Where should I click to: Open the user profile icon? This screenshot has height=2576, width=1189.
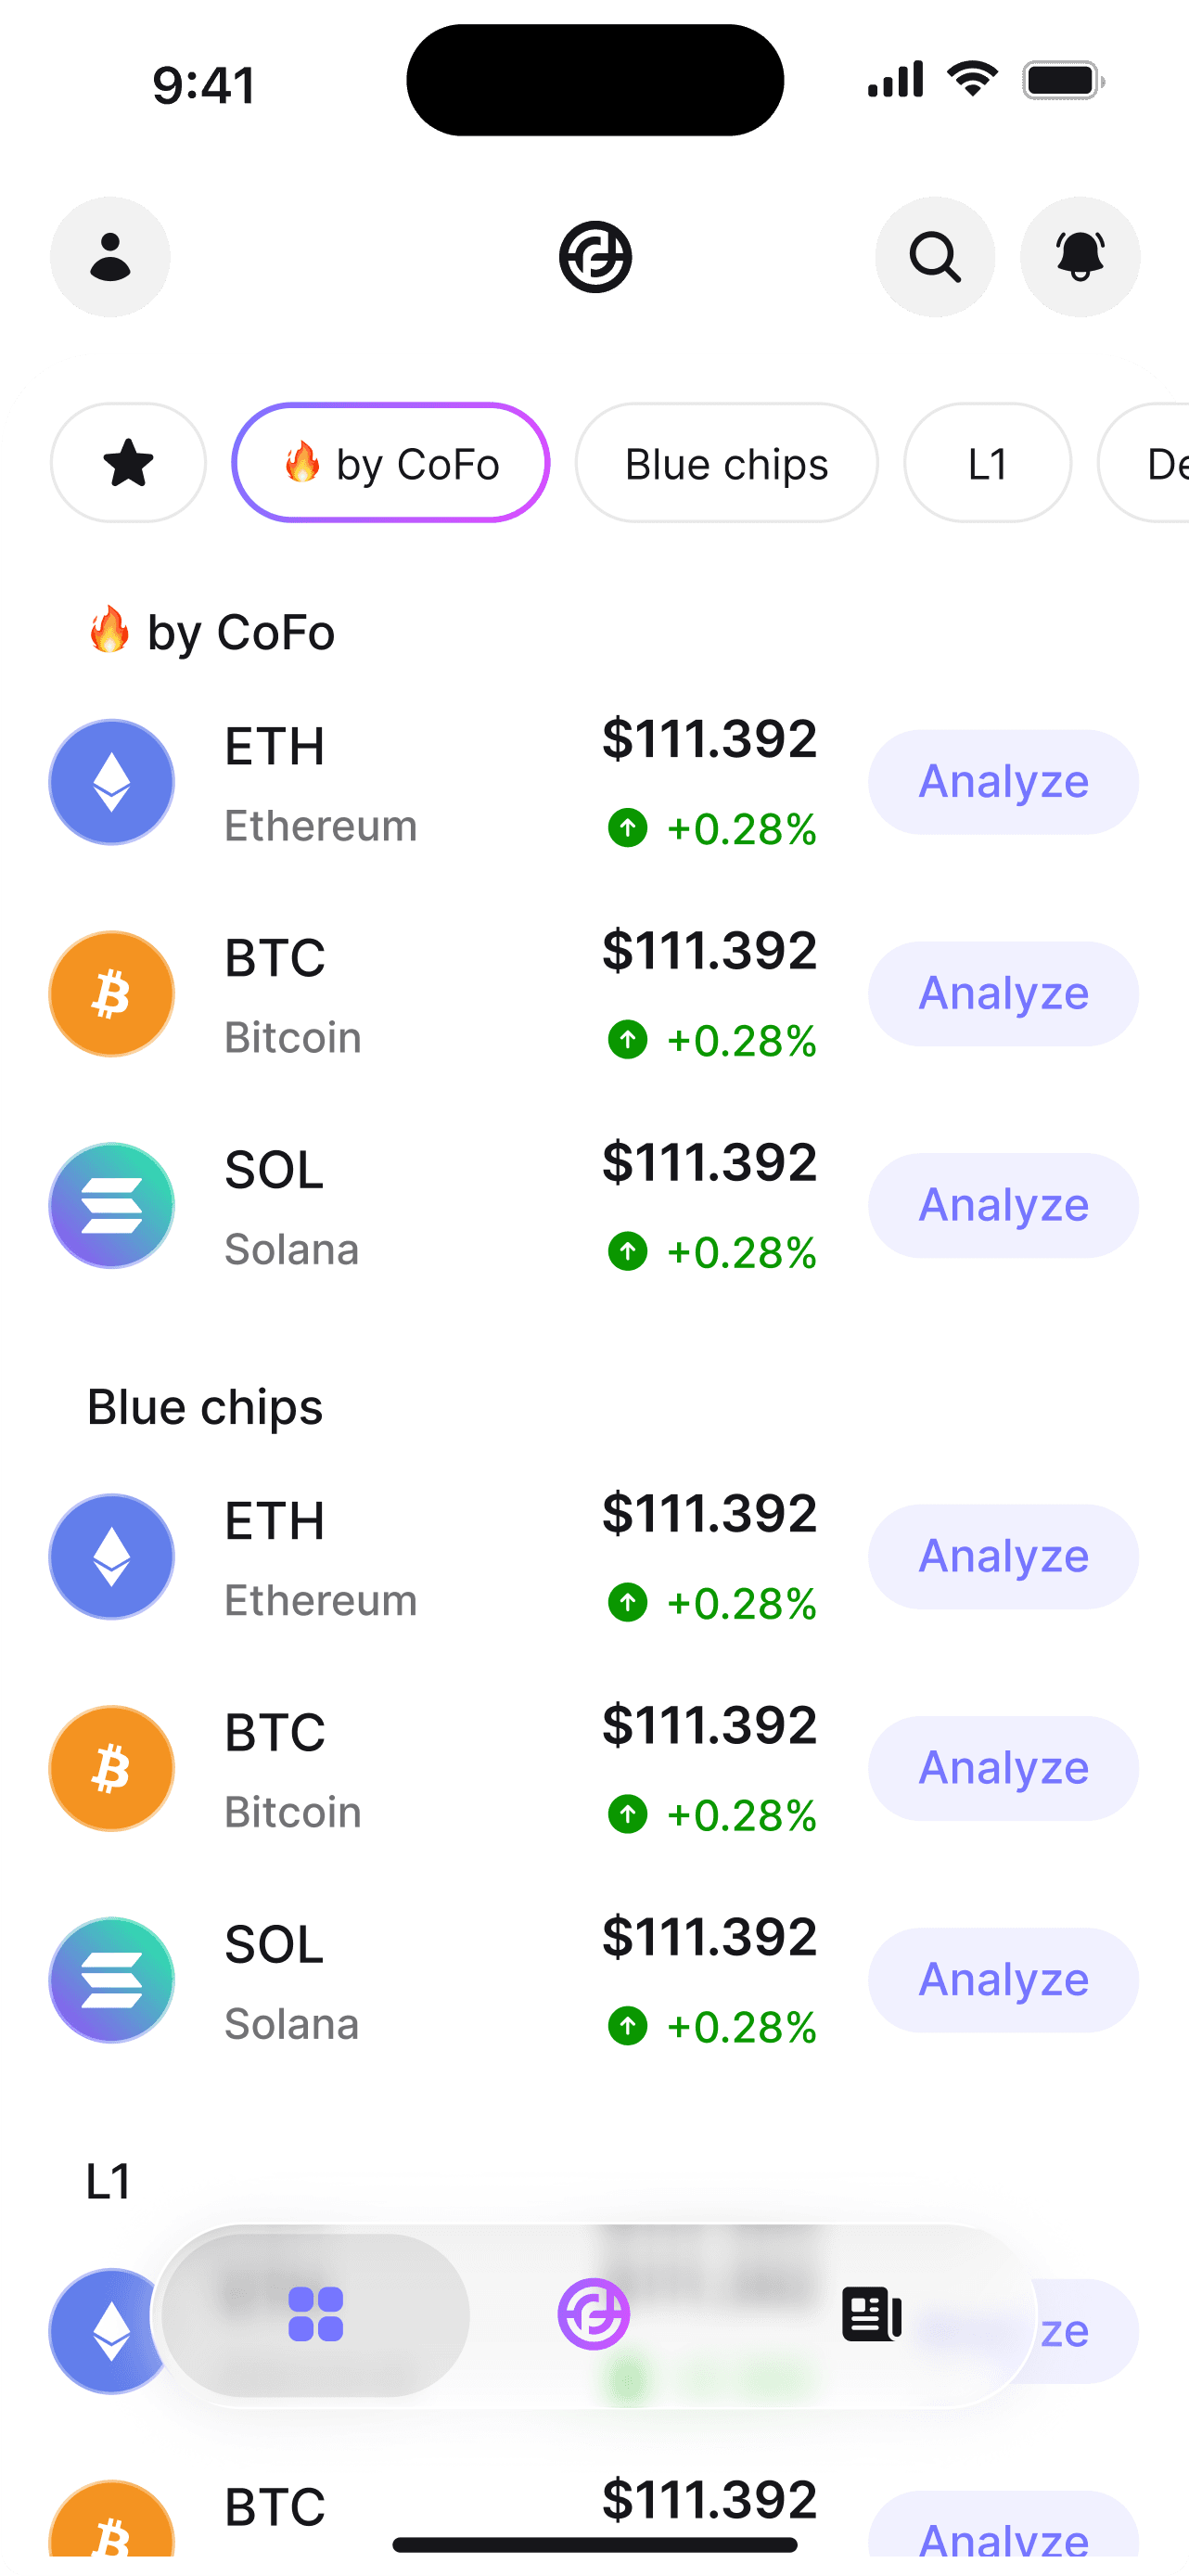click(x=110, y=257)
